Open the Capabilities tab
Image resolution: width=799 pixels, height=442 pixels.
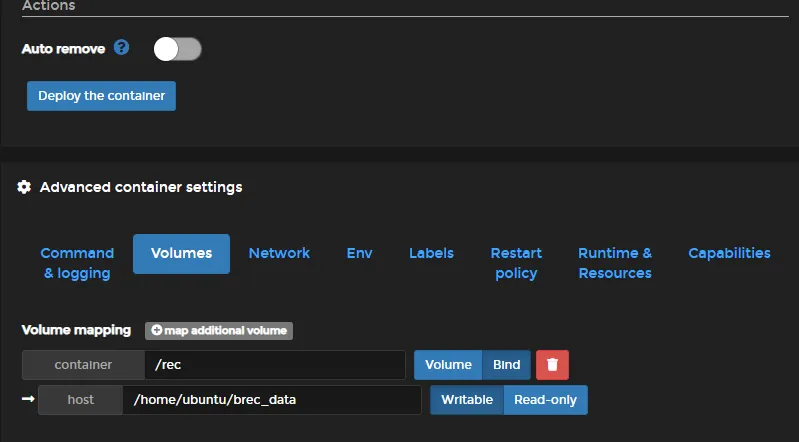(729, 254)
